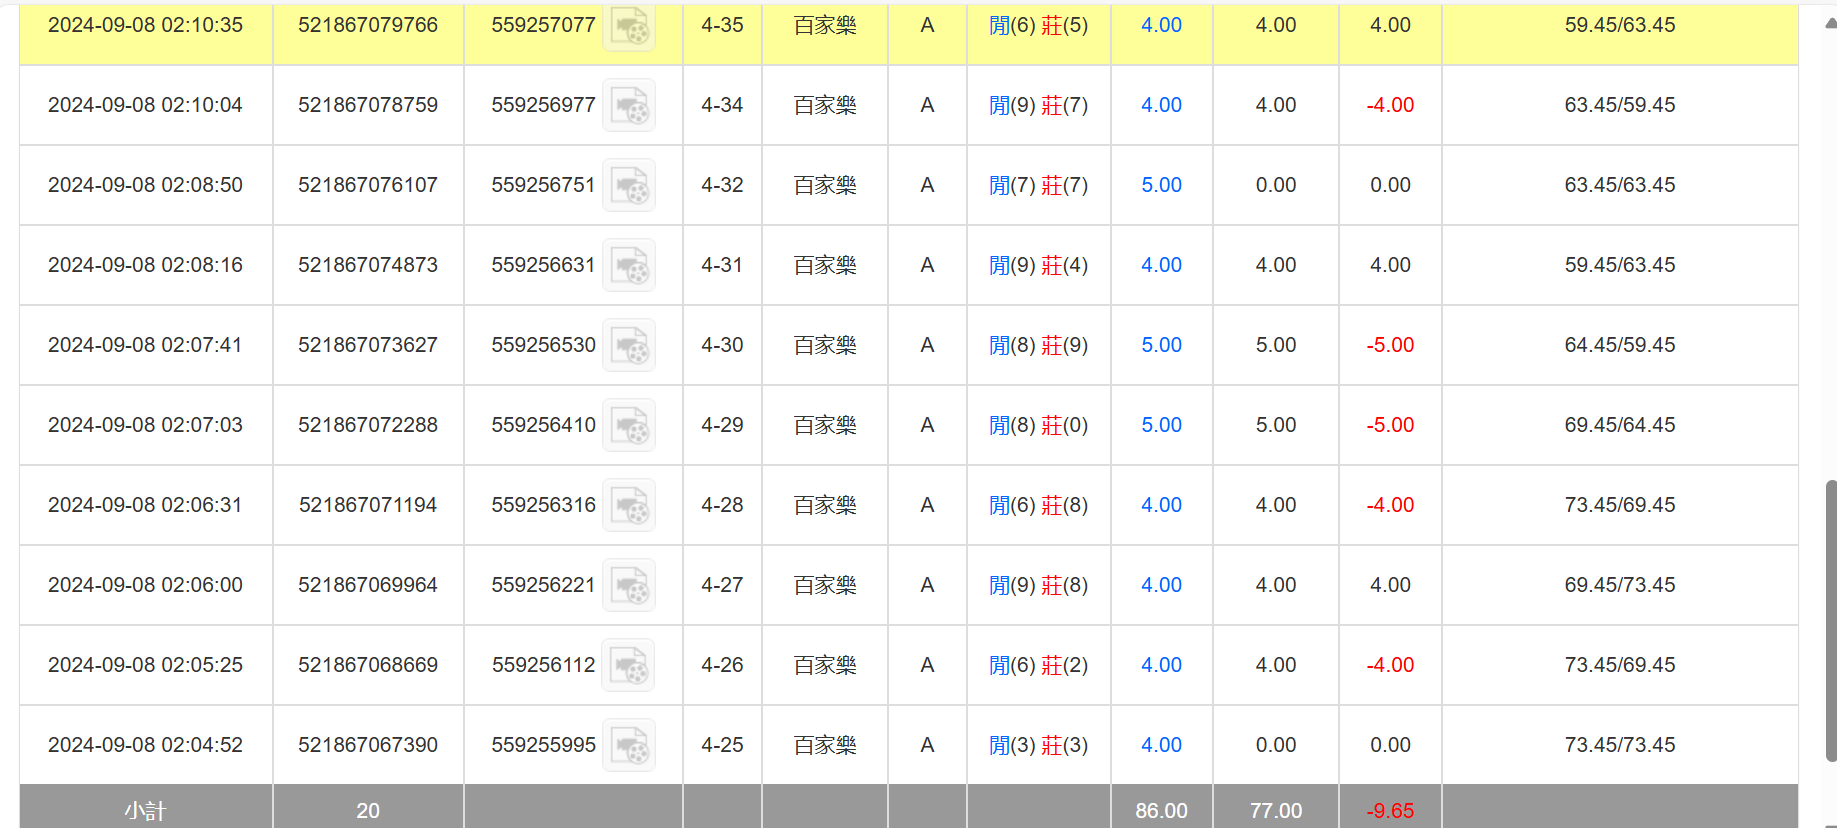Click the replay icon next to 559256530
Screen dimensions: 1837x828
tap(629, 345)
